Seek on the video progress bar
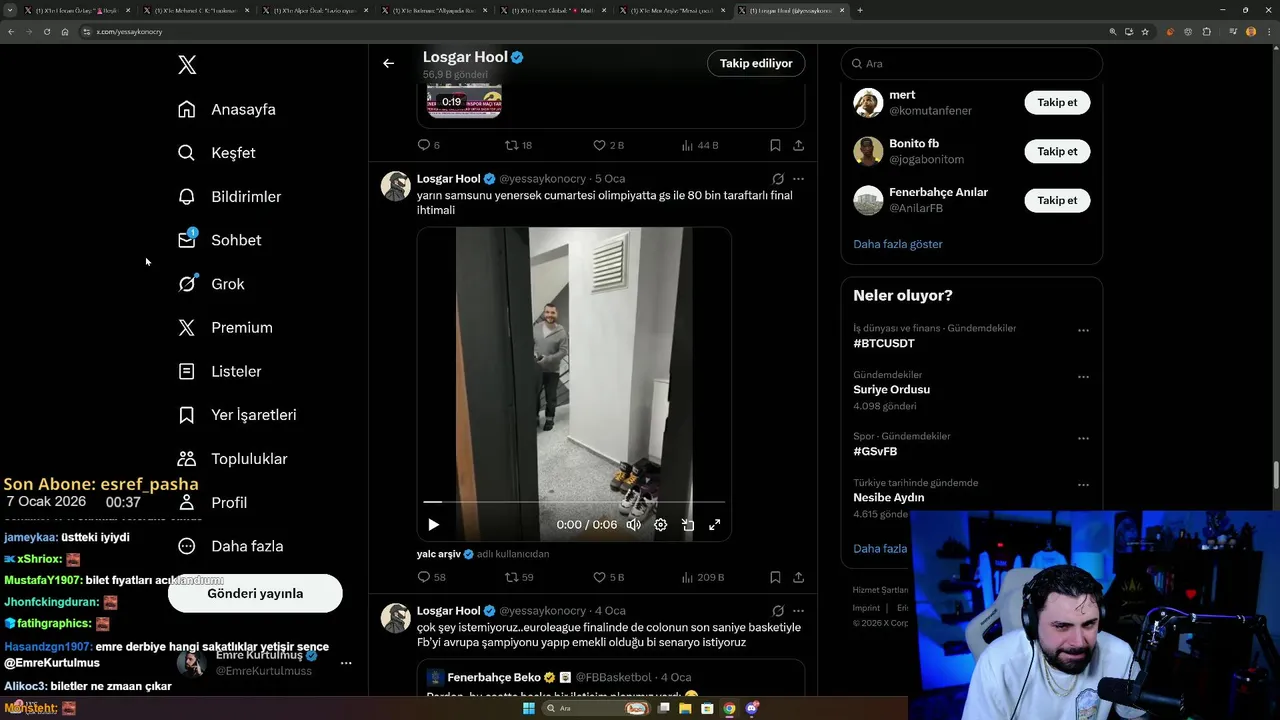 tap(574, 502)
